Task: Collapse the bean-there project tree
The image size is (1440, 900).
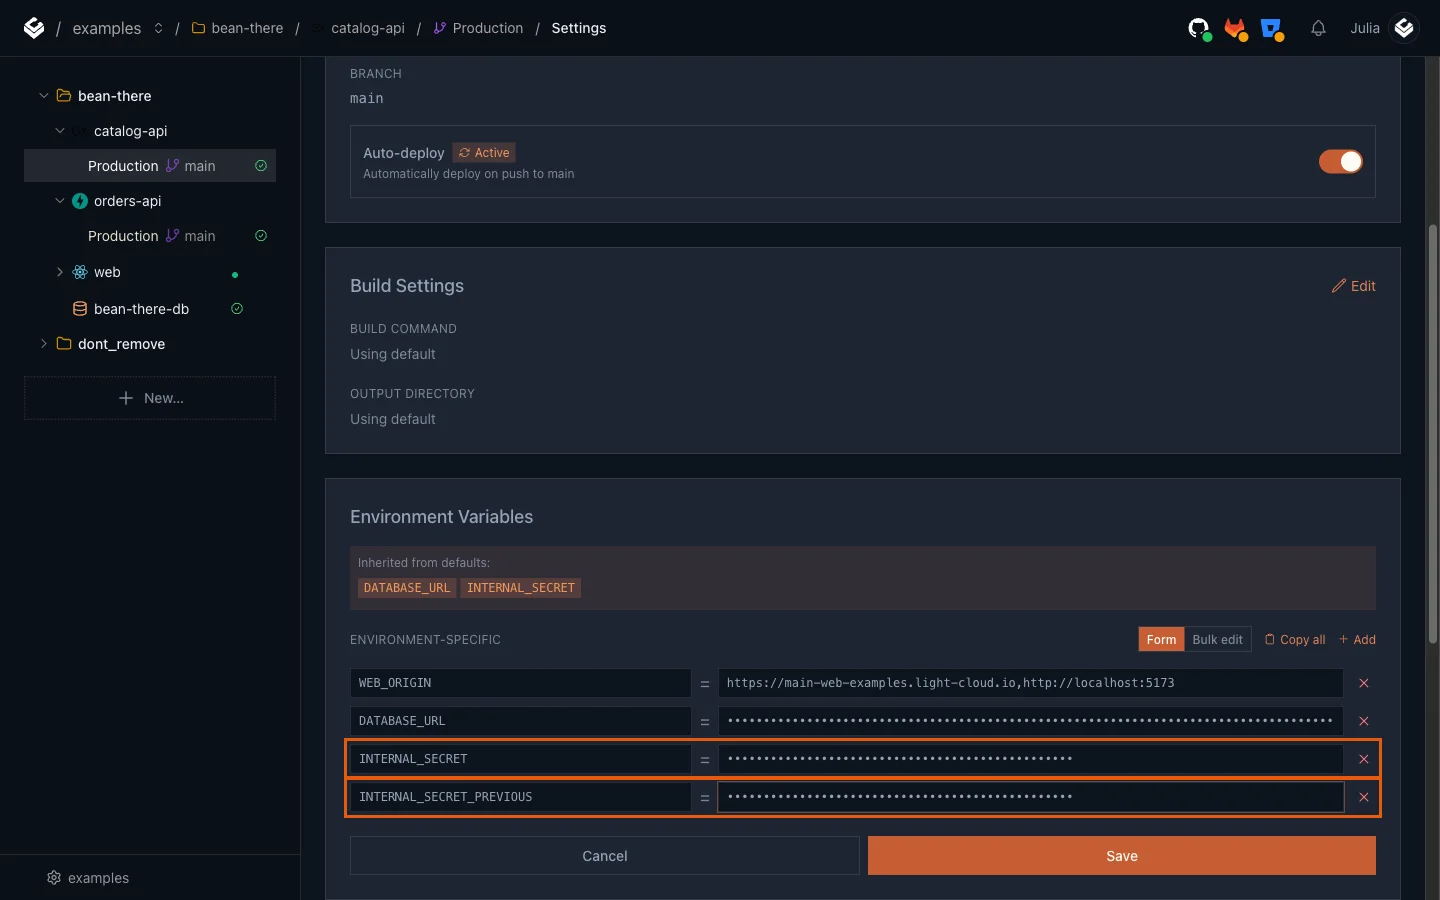Action: tap(43, 96)
